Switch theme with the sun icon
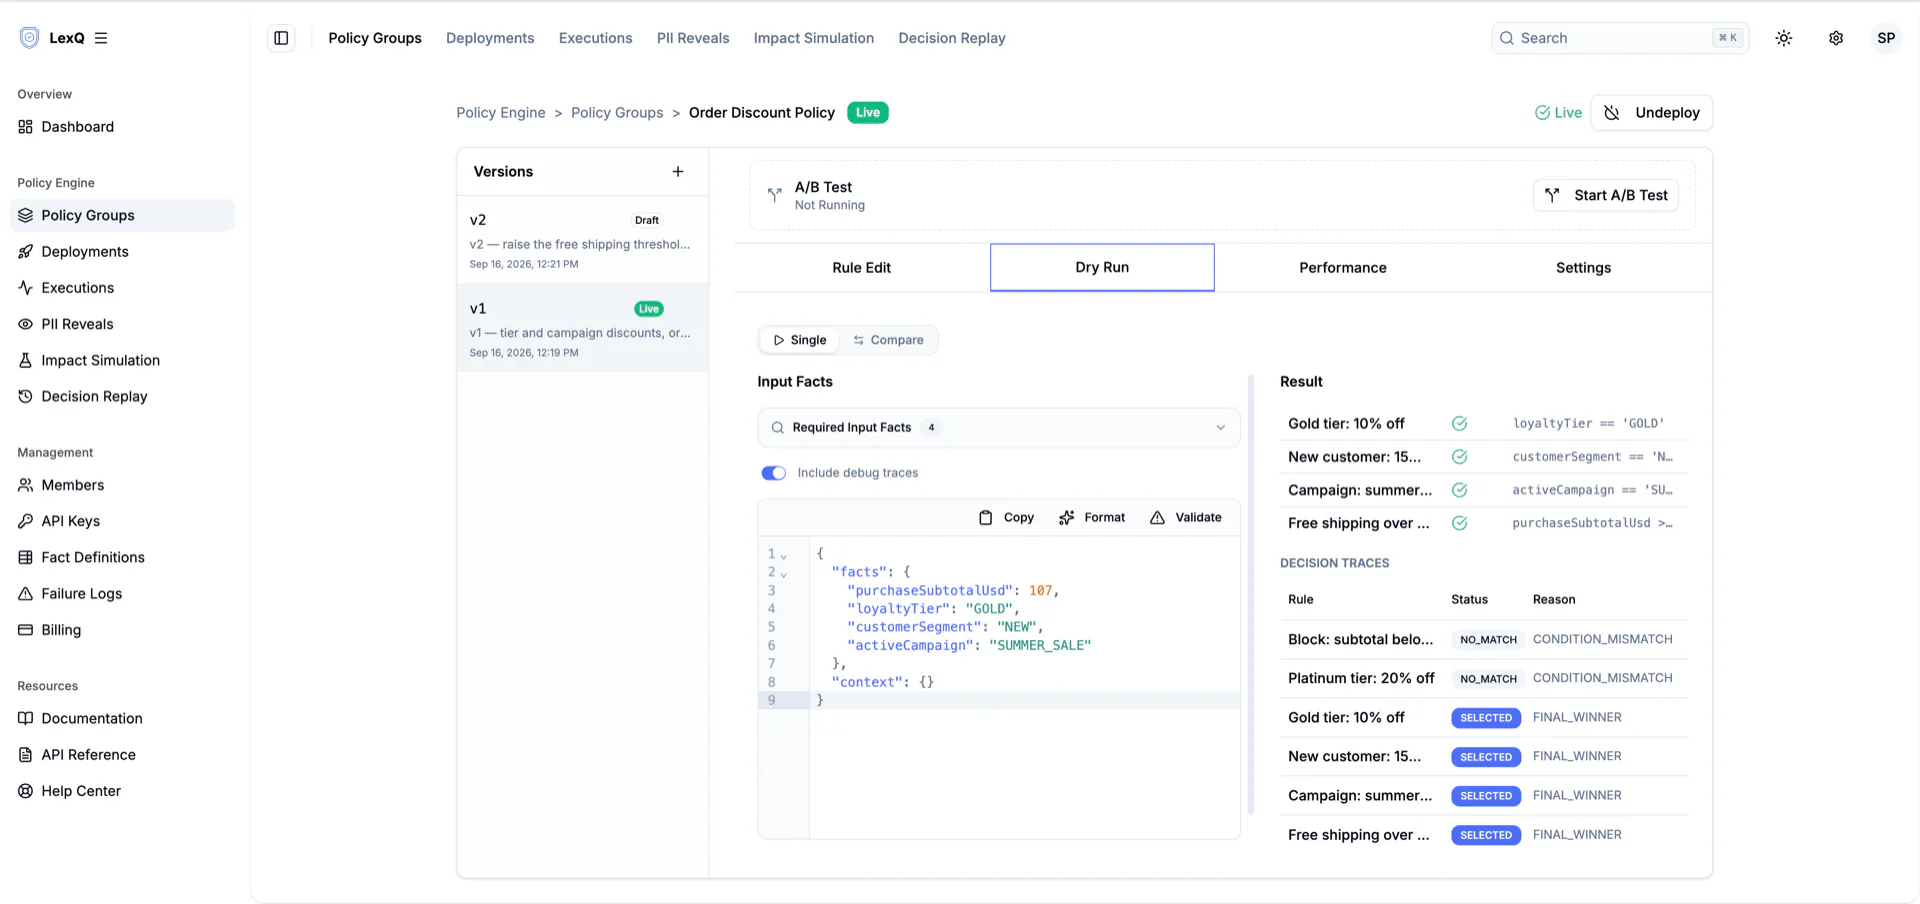The height and width of the screenshot is (904, 1920). pos(1784,38)
